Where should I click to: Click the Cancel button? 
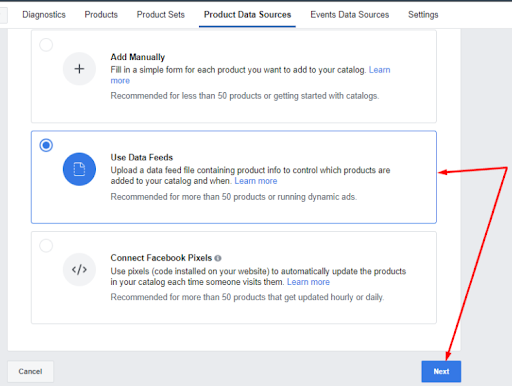30,371
